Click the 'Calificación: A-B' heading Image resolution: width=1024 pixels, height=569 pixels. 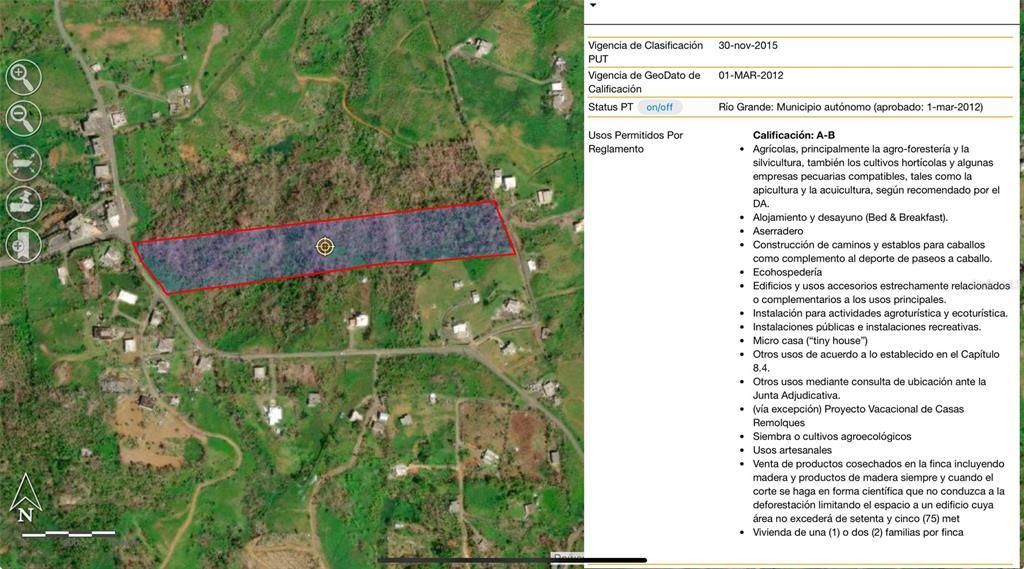coord(793,135)
